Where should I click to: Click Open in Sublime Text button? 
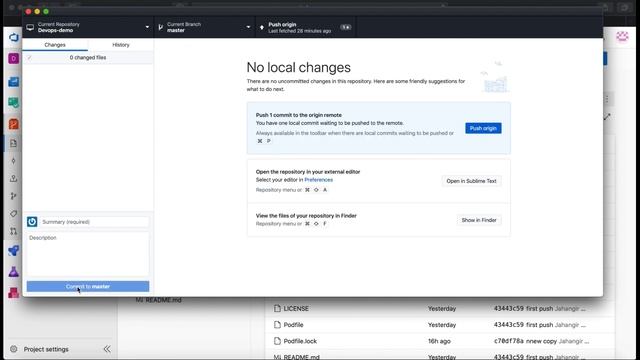[471, 181]
